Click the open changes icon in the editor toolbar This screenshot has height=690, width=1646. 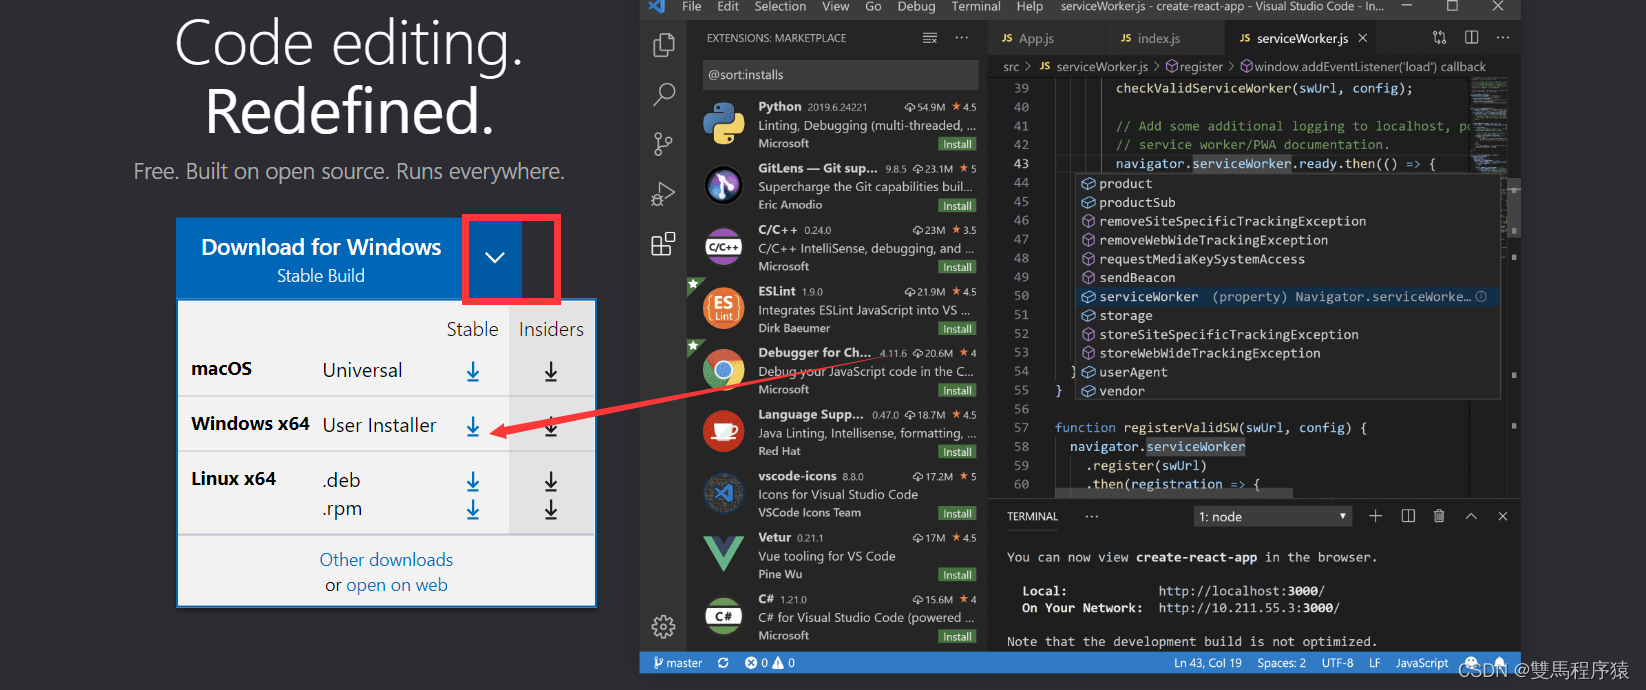(x=1439, y=38)
